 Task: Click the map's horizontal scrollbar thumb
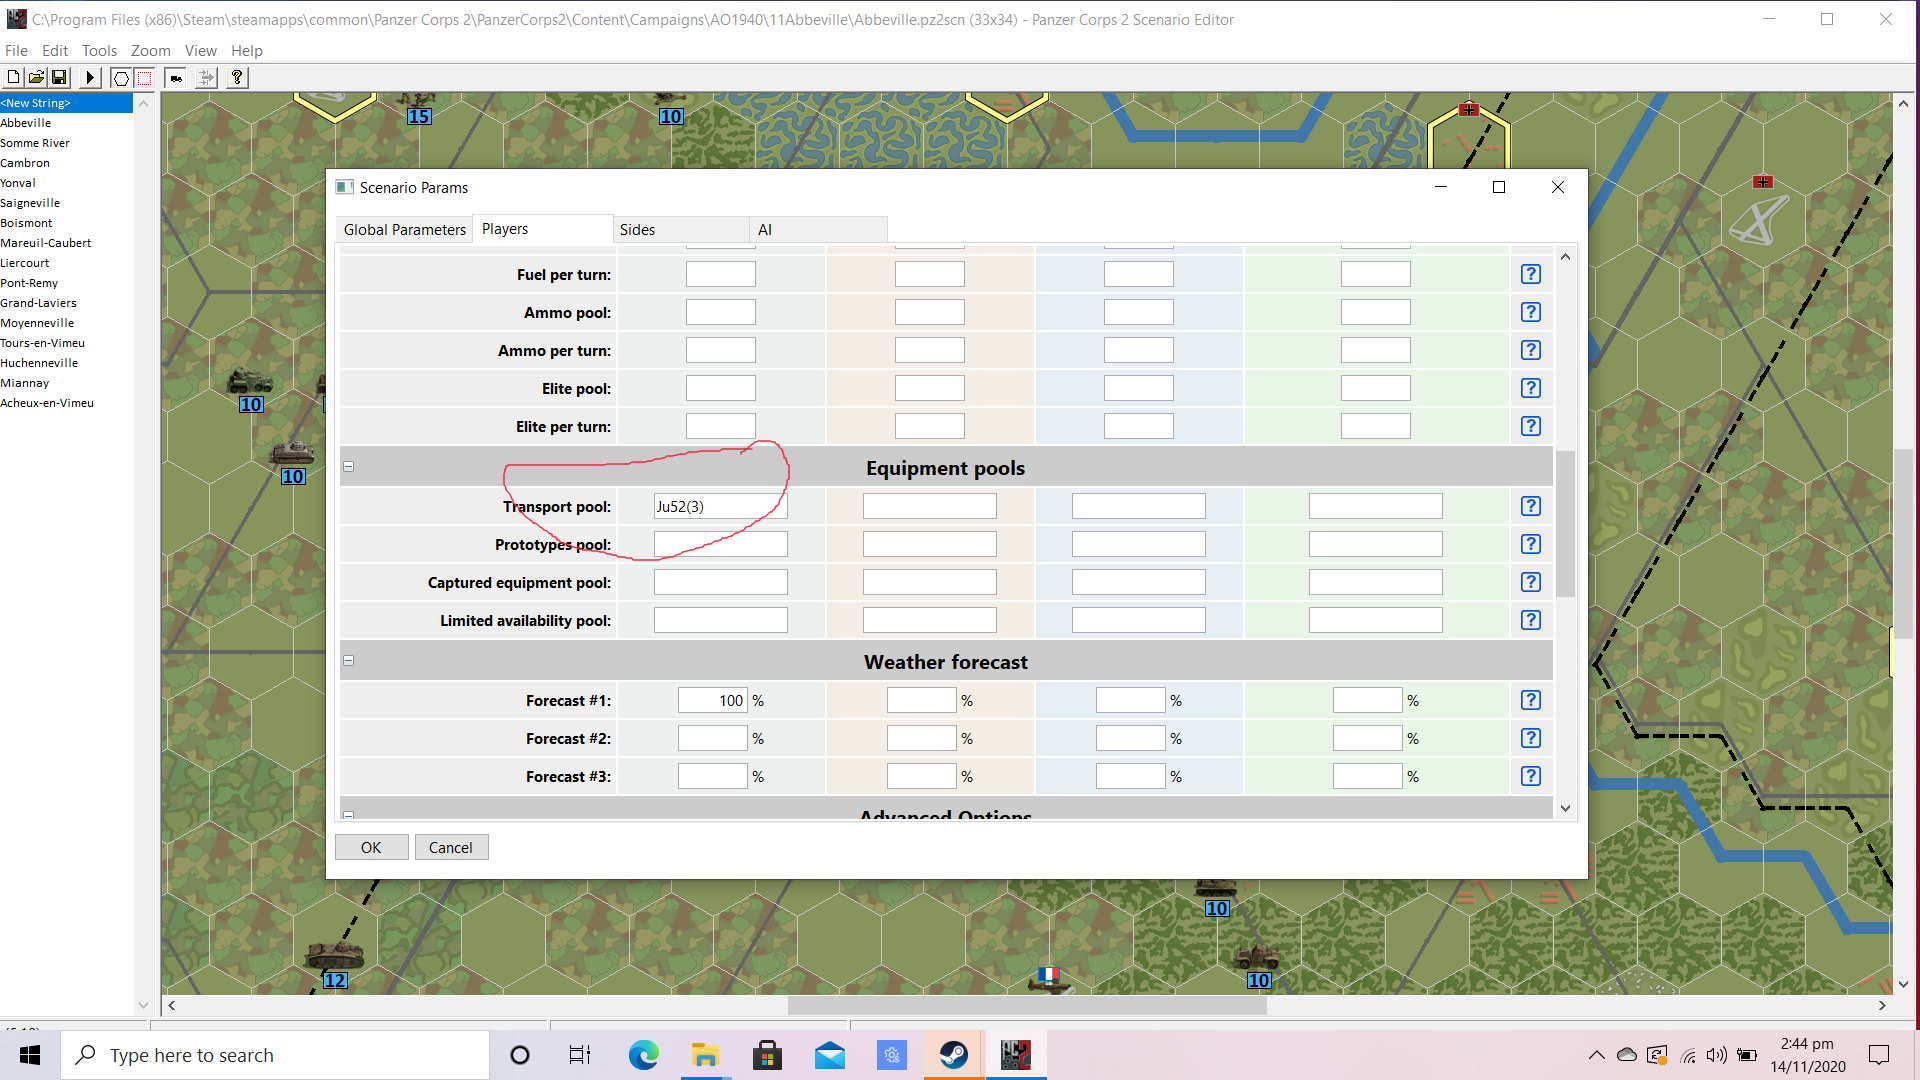[1027, 1005]
